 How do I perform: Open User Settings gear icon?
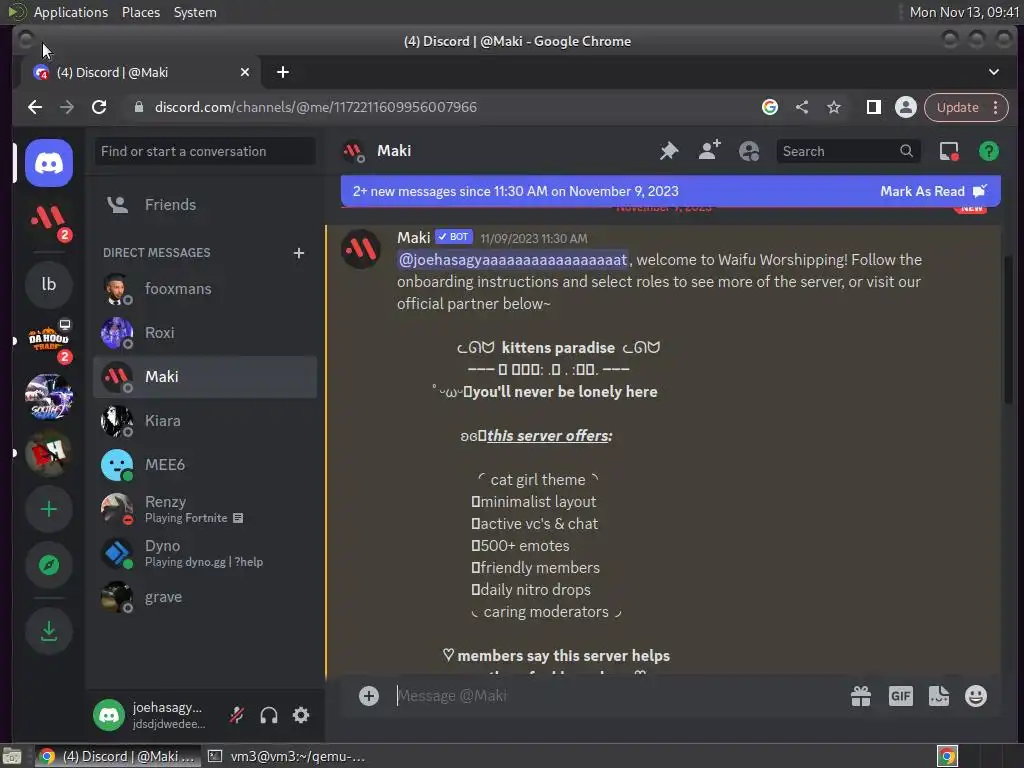pos(301,715)
